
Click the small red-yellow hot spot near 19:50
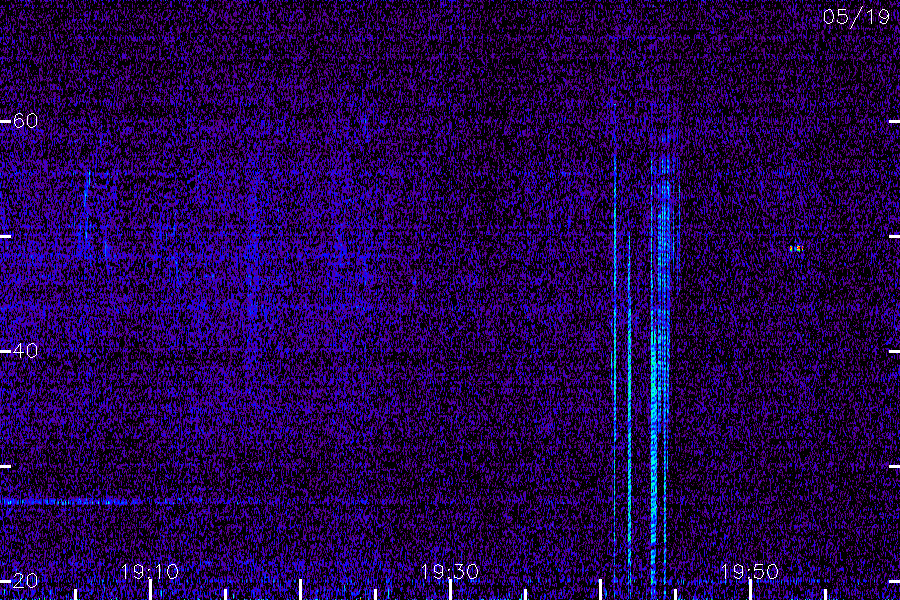pyautogui.click(x=796, y=249)
